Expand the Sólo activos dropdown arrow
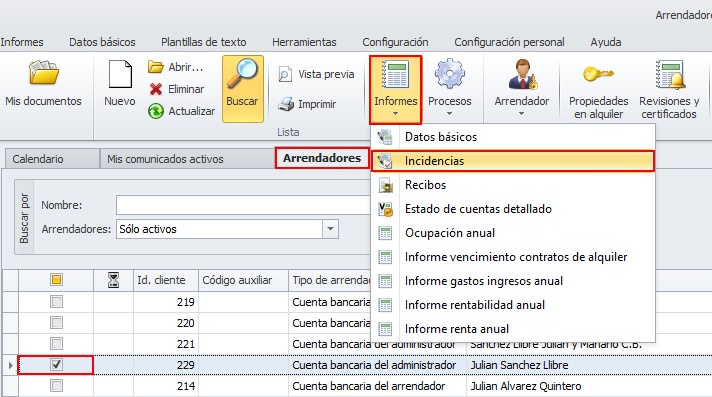Viewport: 712px width, 397px height. 331,229
